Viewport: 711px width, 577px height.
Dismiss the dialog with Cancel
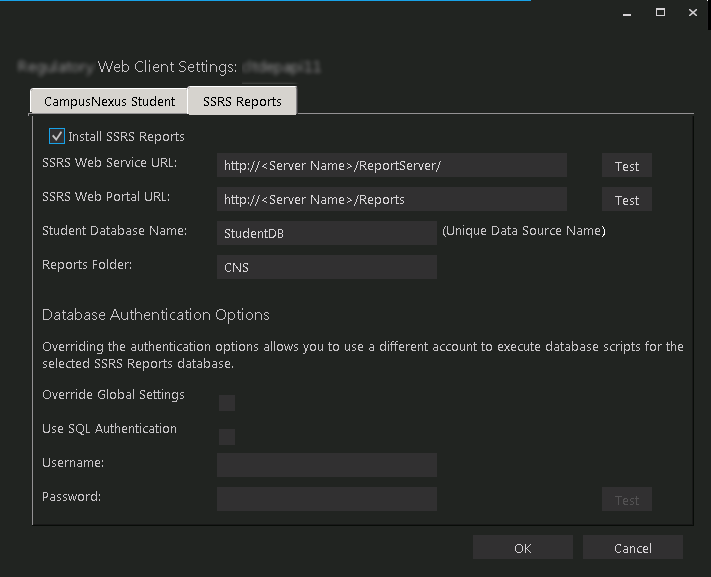tap(632, 548)
